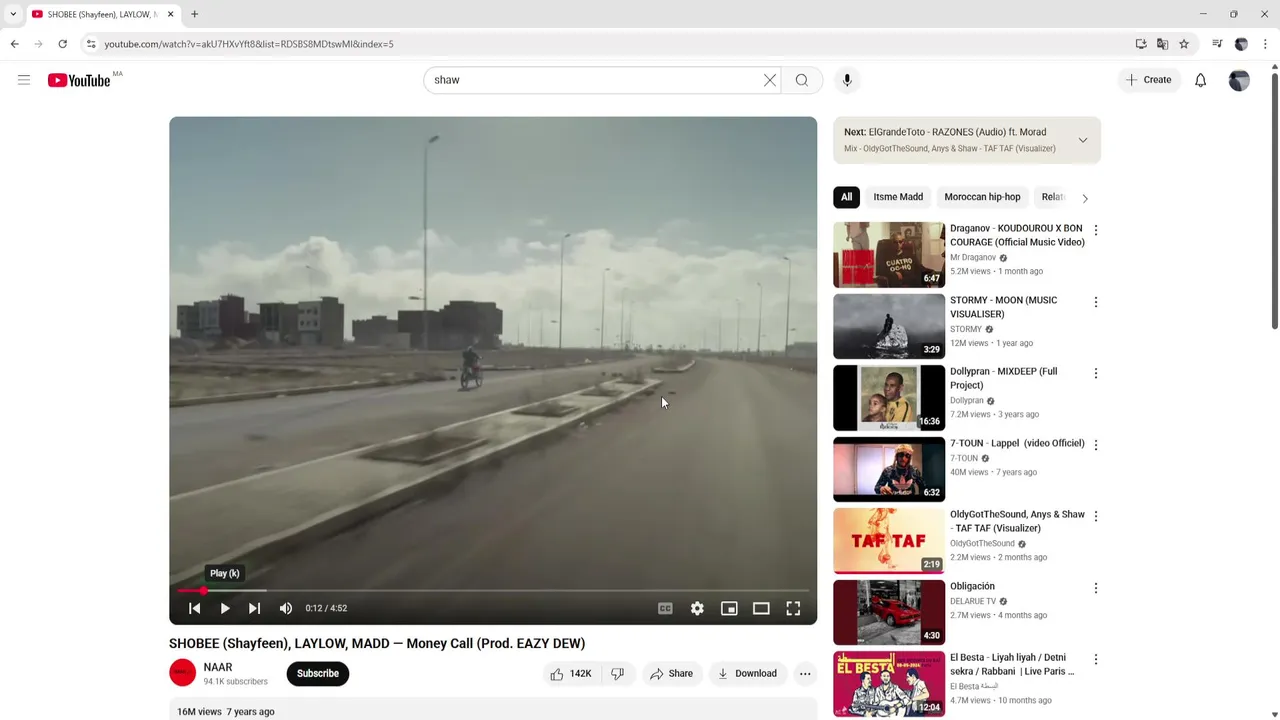Image resolution: width=1280 pixels, height=720 pixels.
Task: View site information icon in address bar
Action: click(x=91, y=44)
